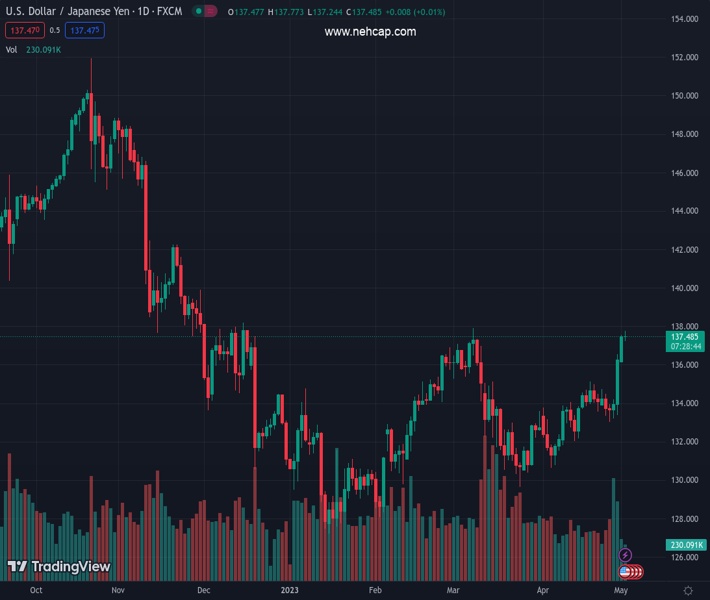710x600 pixels.
Task: Click the May label on time axis
Action: coord(620,590)
